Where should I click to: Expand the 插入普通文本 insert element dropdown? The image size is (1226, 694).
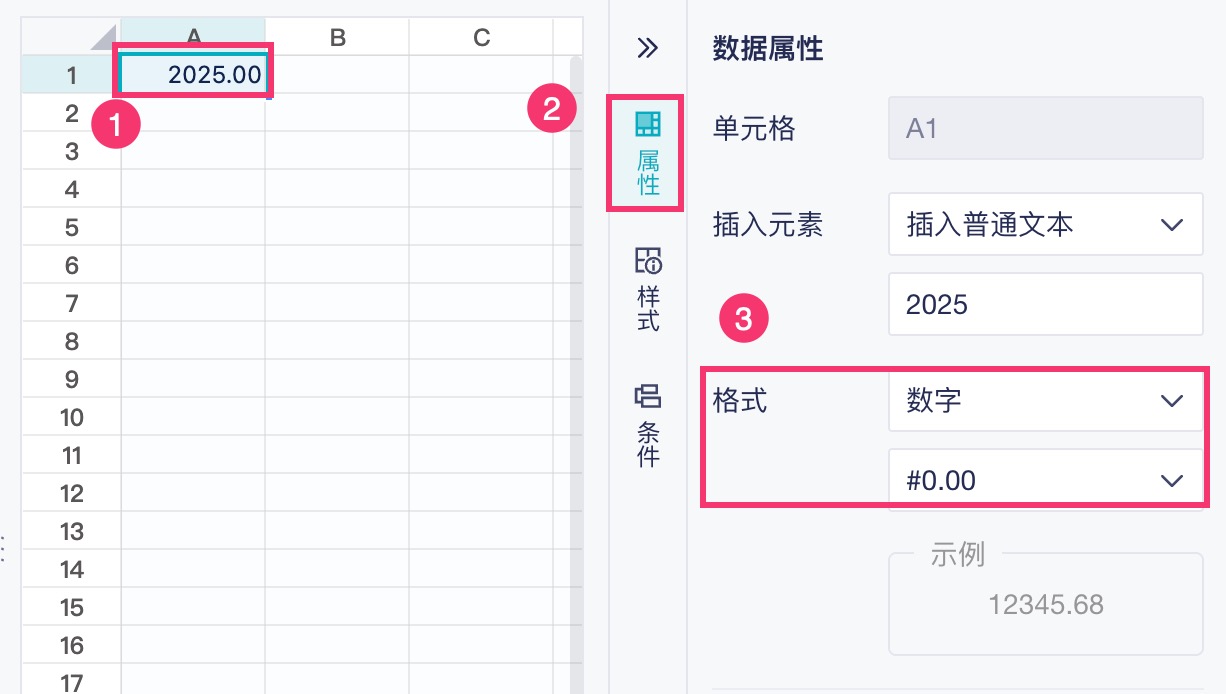[x=1045, y=225]
